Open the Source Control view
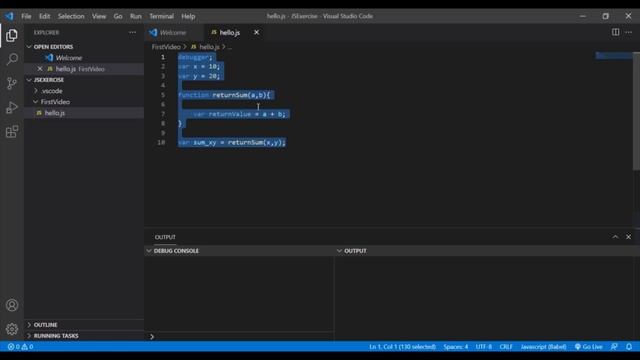Screen dimensions: 640x360 tap(12, 84)
